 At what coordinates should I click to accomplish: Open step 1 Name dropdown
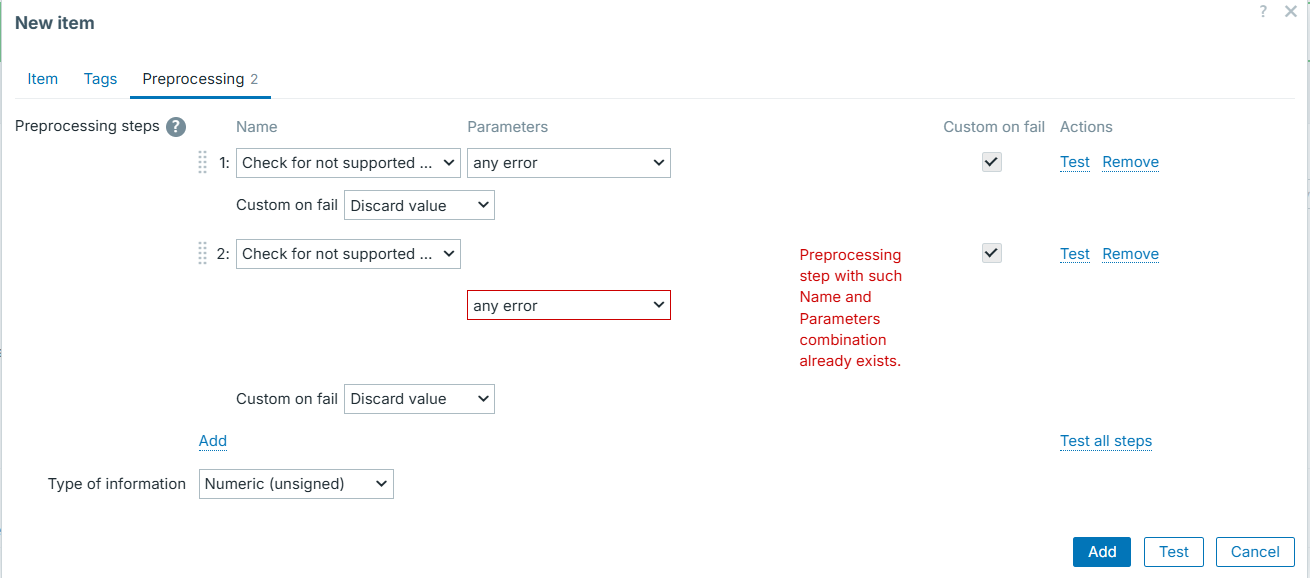click(348, 163)
